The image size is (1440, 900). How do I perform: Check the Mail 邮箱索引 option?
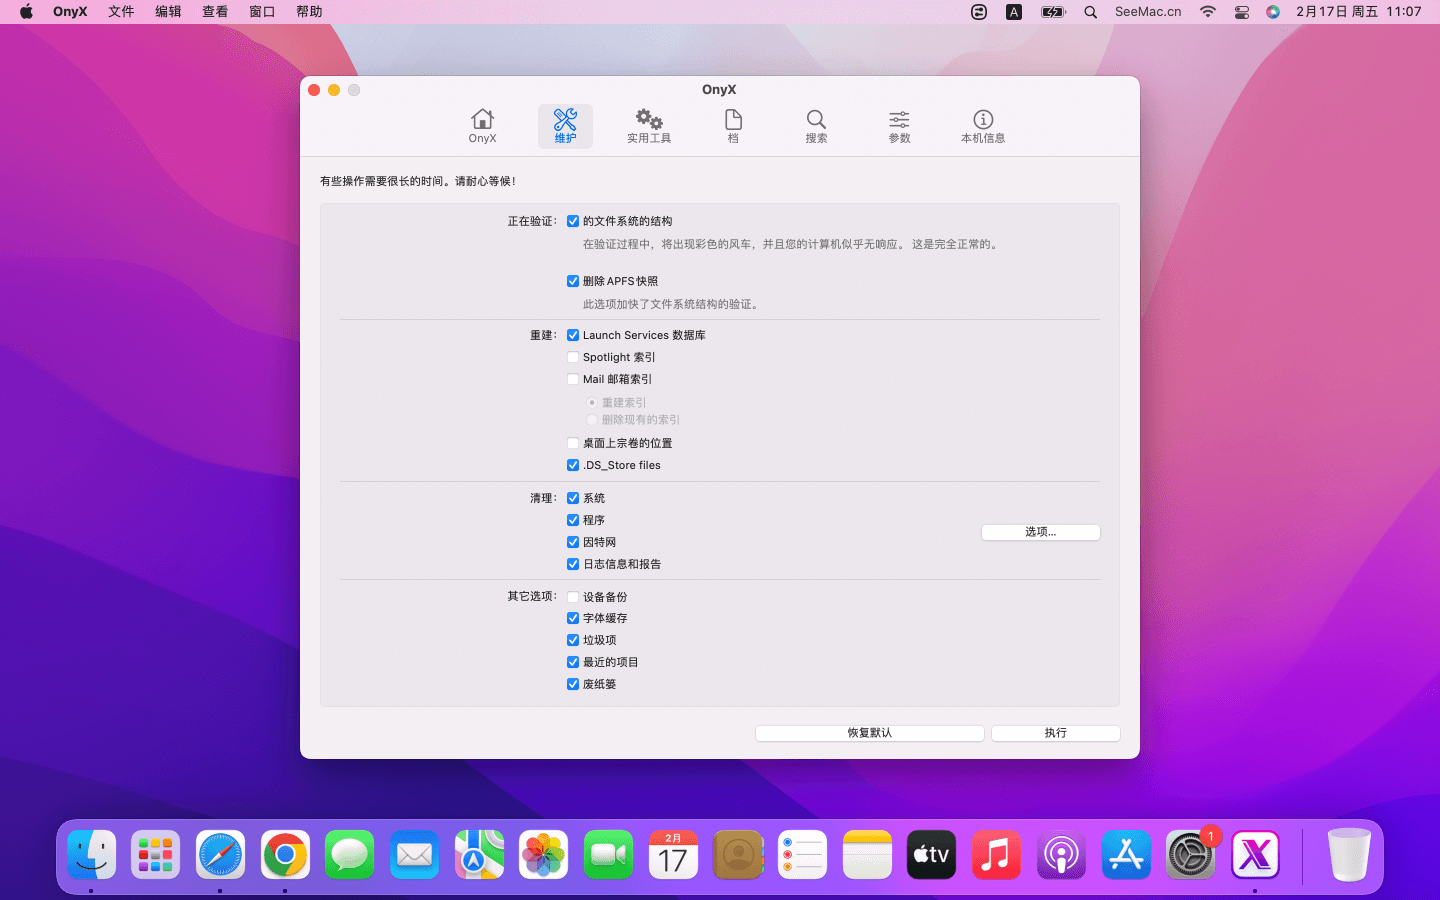click(573, 379)
